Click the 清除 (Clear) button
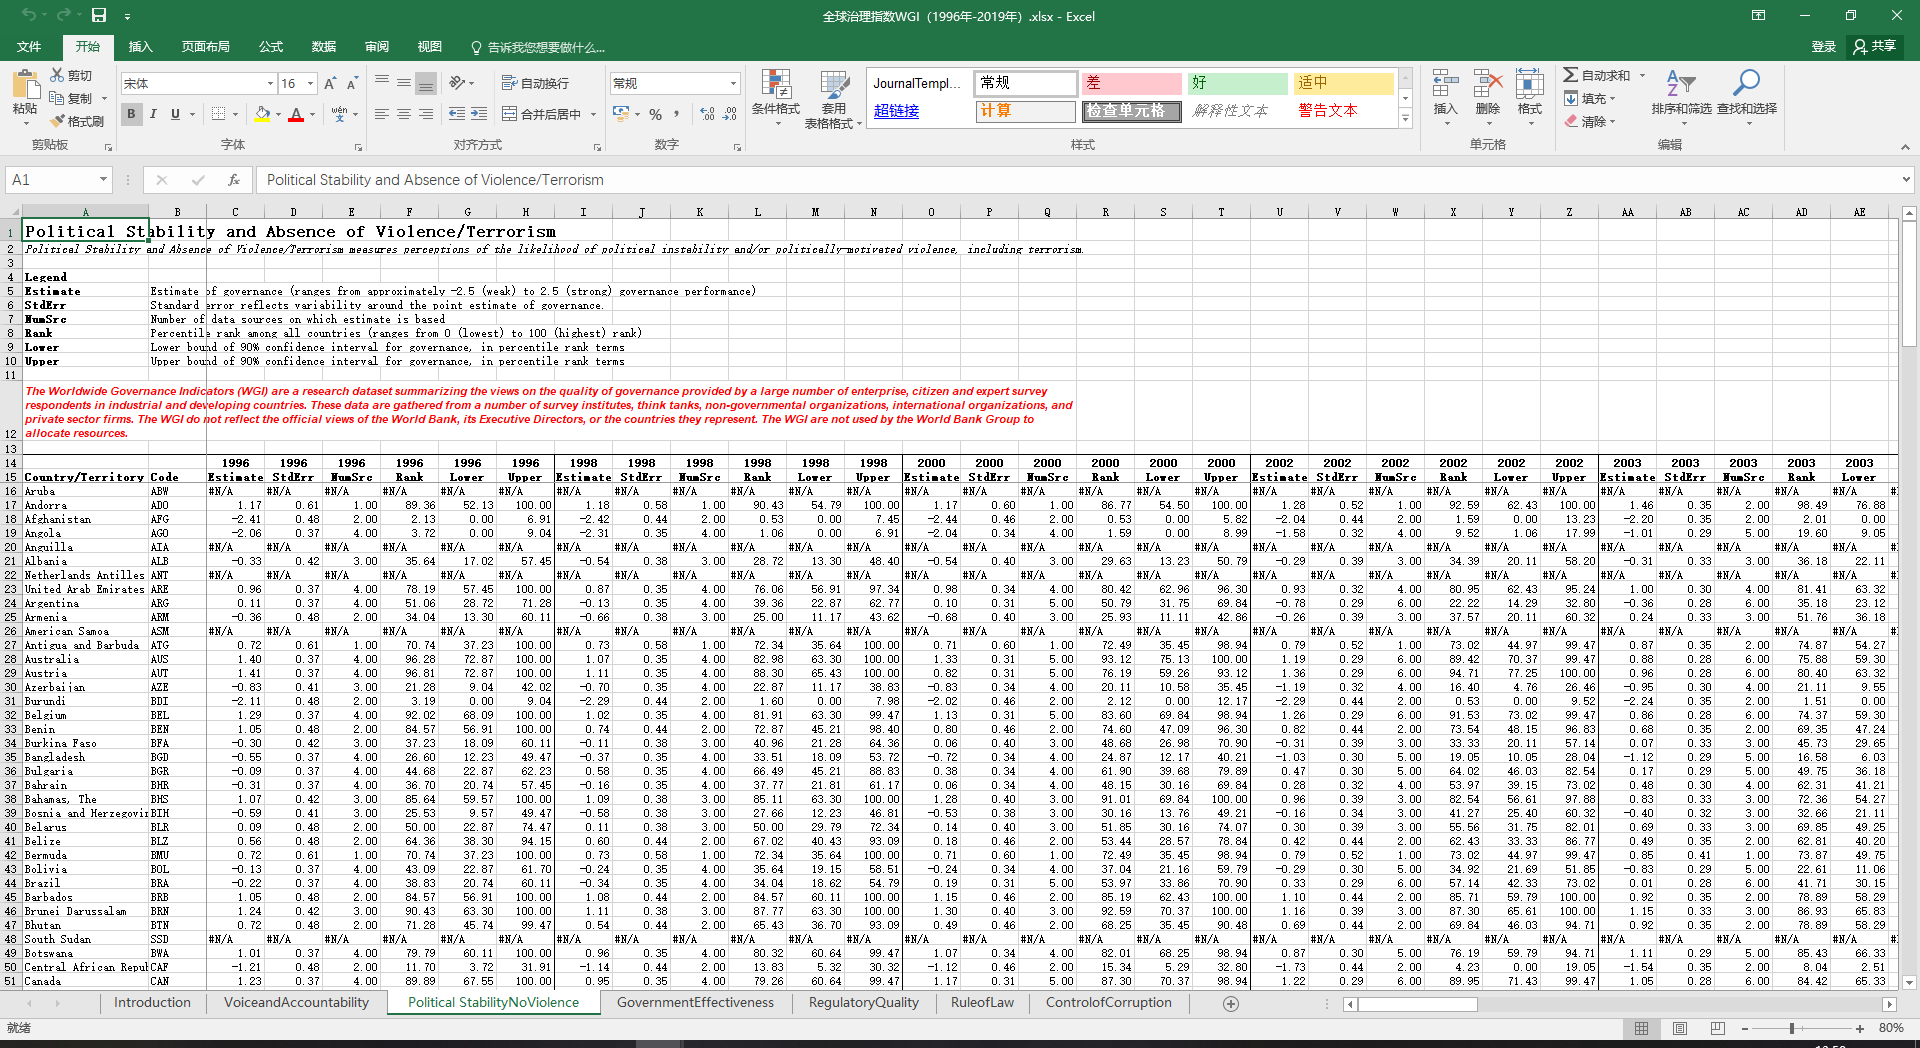 point(1591,122)
